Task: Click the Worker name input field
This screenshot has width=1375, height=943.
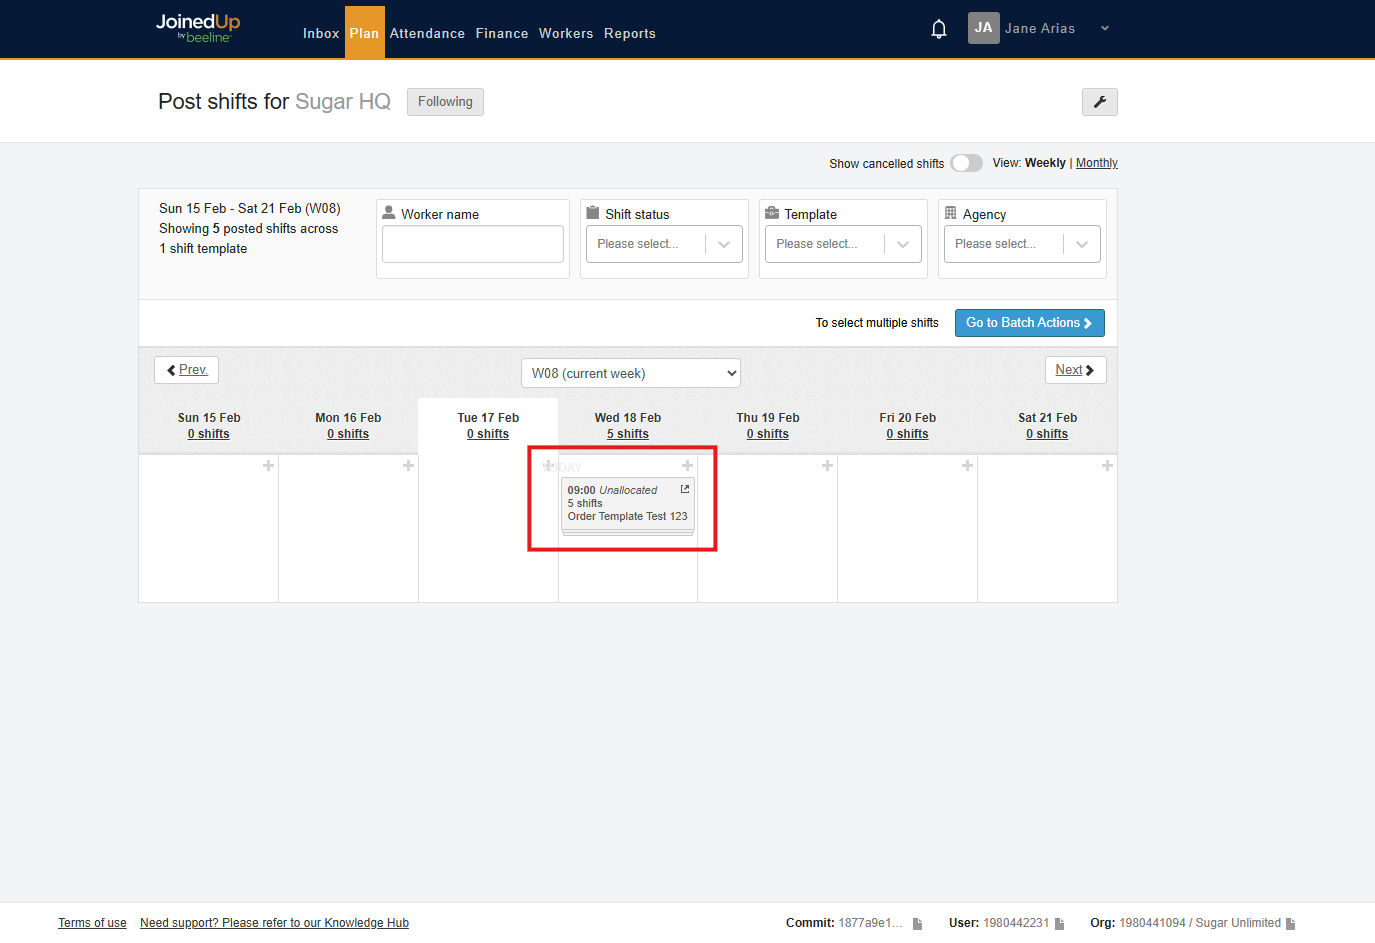Action: pos(472,244)
